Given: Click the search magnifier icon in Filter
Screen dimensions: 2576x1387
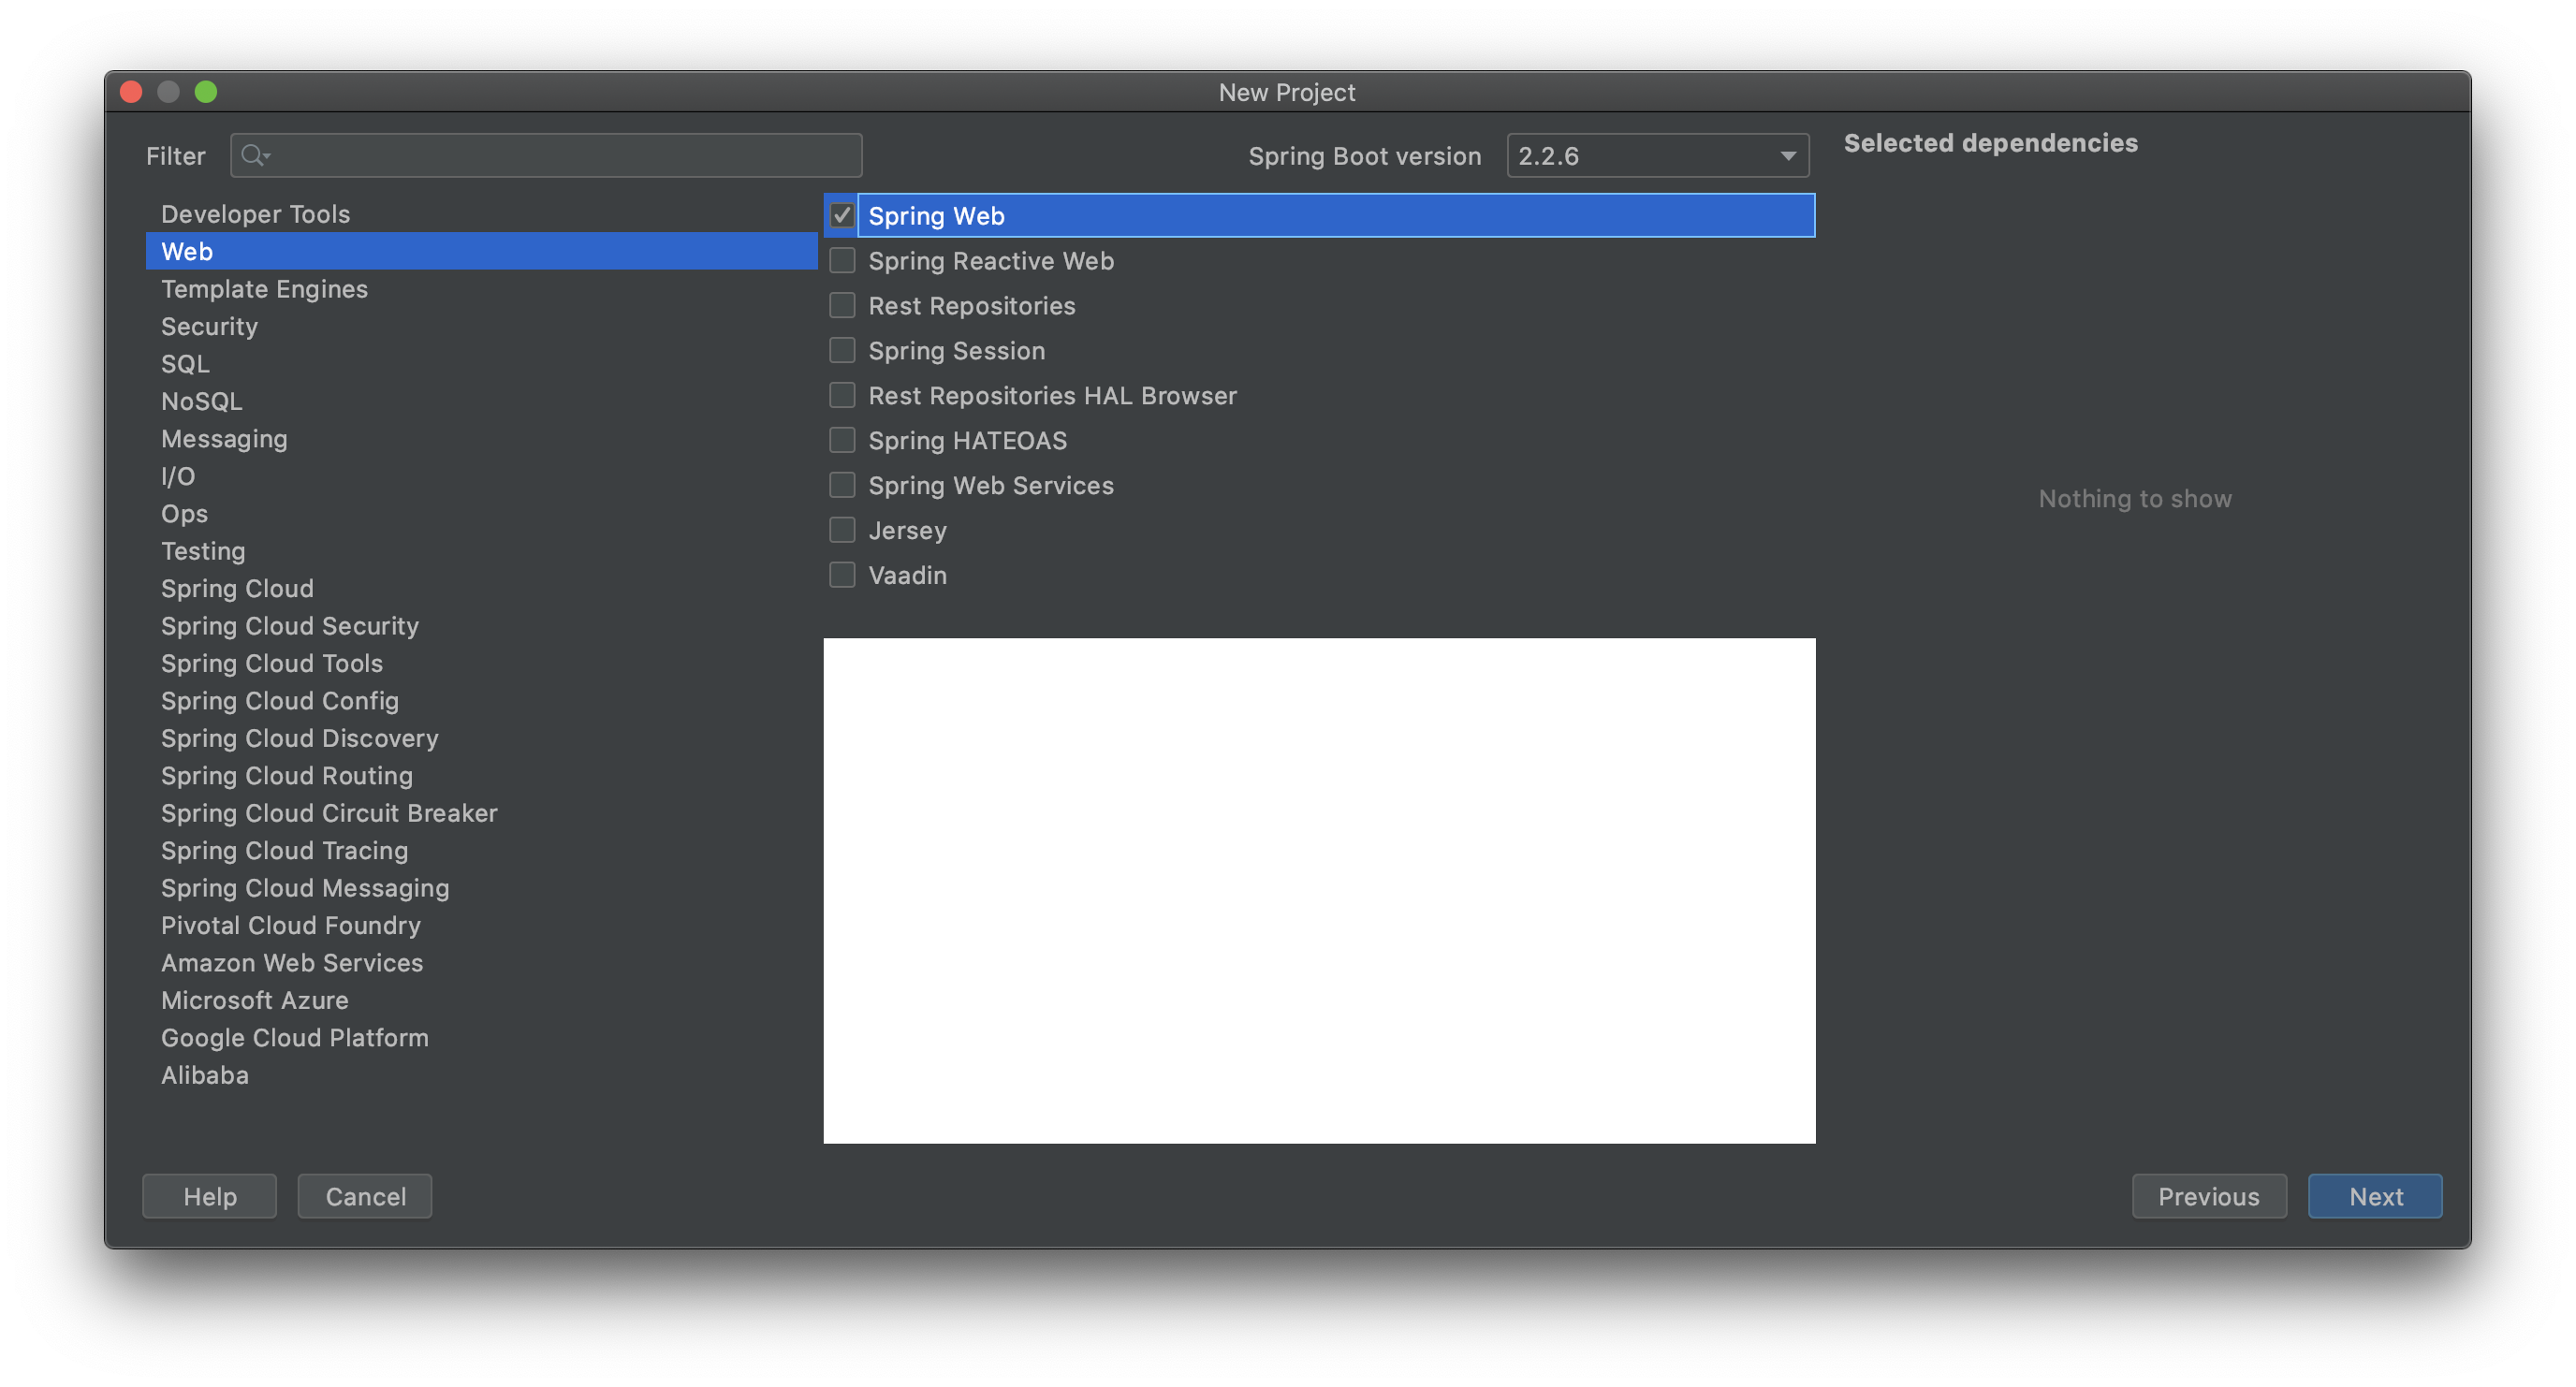Looking at the screenshot, I should 254,155.
